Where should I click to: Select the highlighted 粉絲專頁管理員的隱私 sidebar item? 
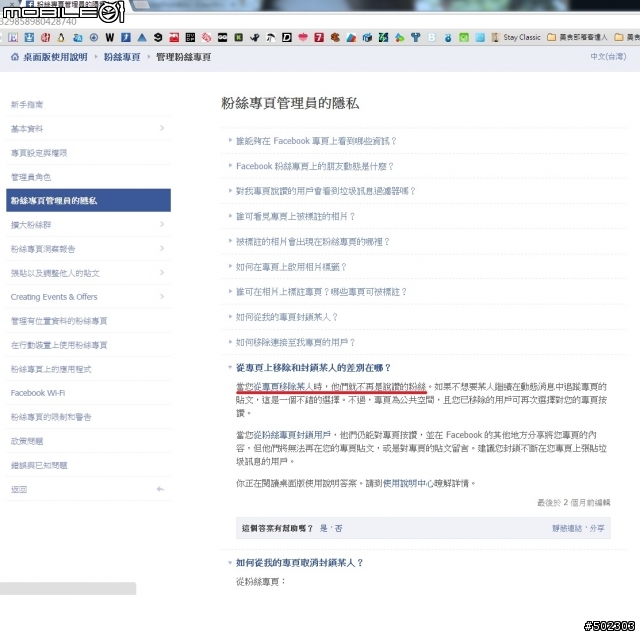pos(88,200)
